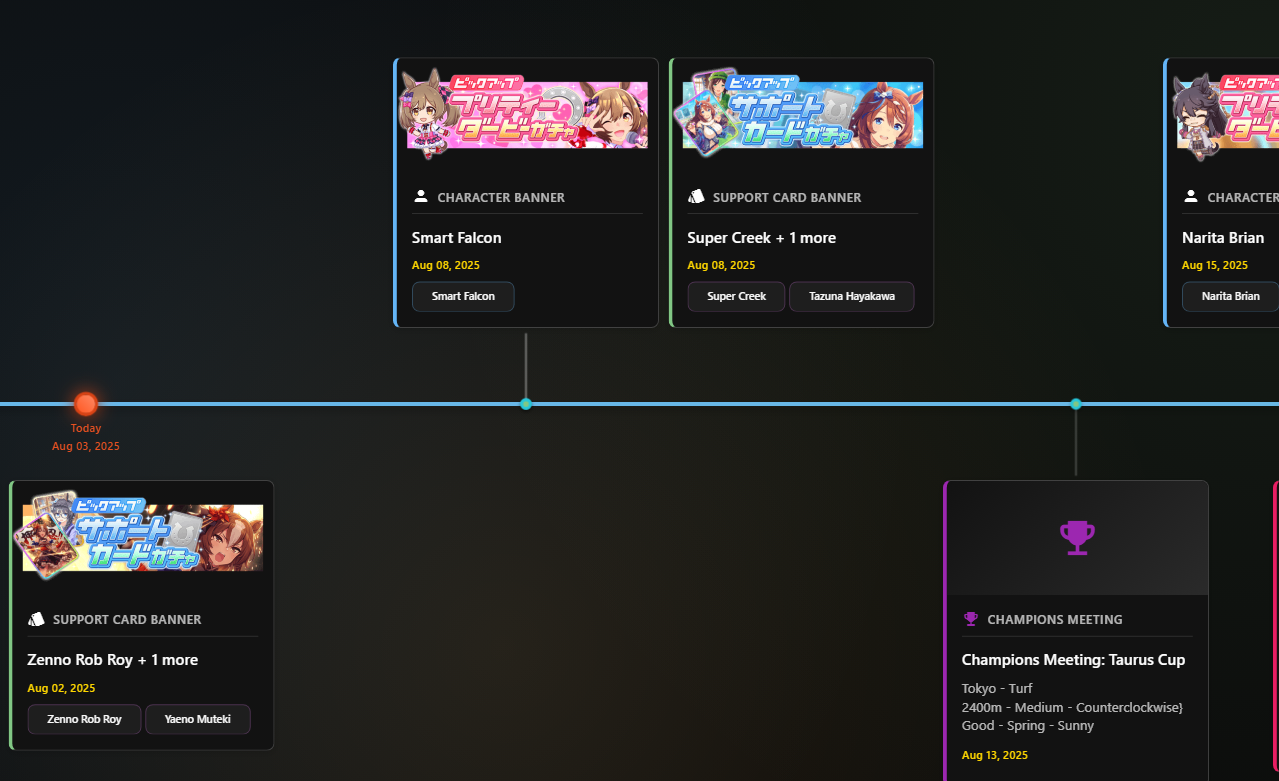This screenshot has height=781, width=1279.
Task: Select the orange Today marker on the timeline
Action: pyautogui.click(x=86, y=404)
